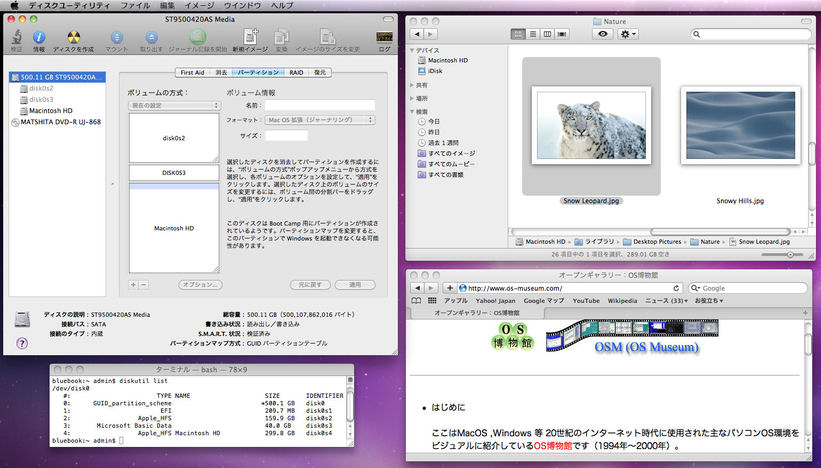Click the オプション options button
The image size is (821, 468).
(x=201, y=285)
